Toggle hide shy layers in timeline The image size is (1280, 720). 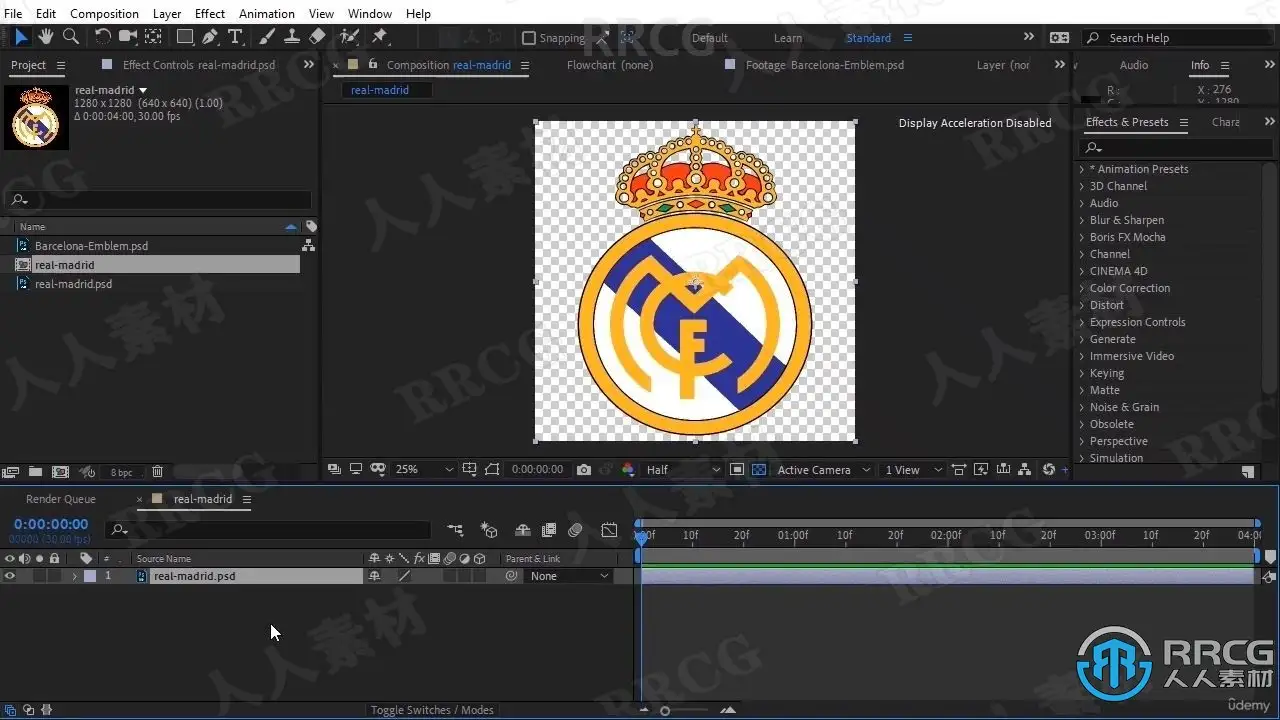[x=522, y=530]
